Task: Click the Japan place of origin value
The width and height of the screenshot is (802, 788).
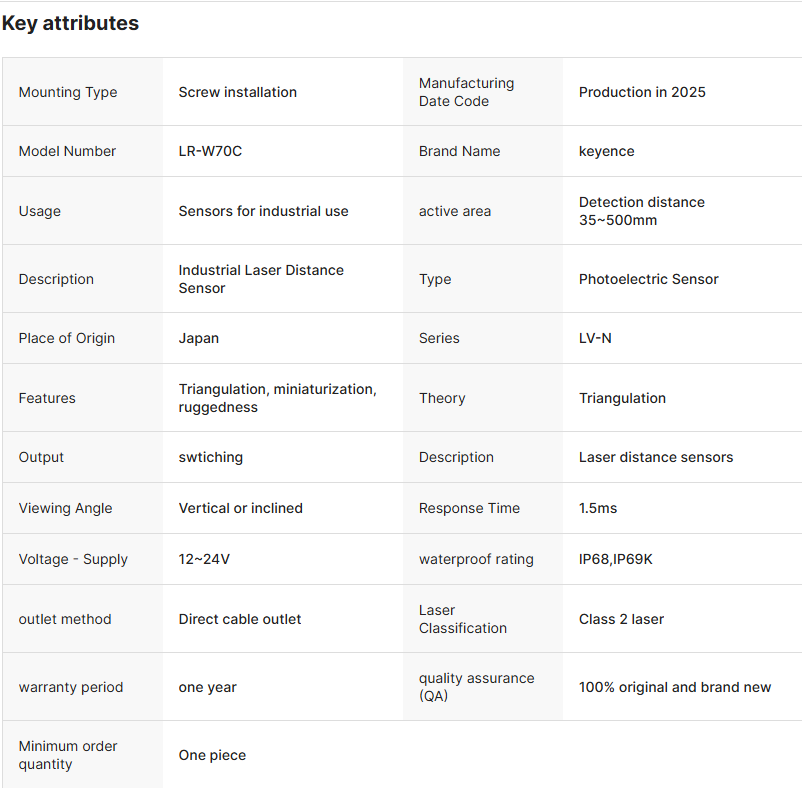Action: tap(199, 338)
